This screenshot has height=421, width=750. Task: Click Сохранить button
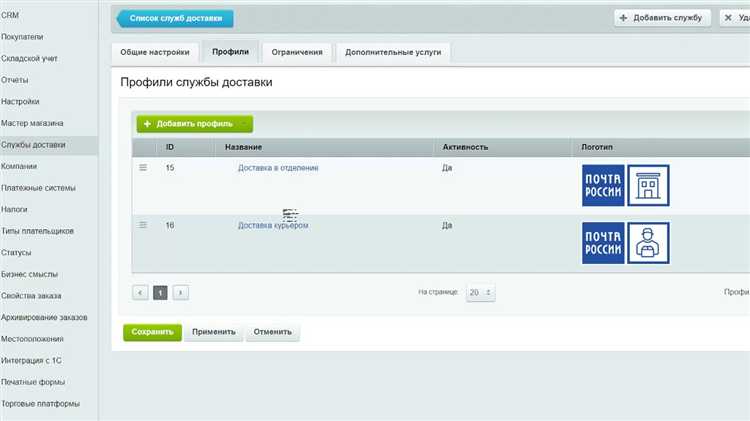click(152, 332)
